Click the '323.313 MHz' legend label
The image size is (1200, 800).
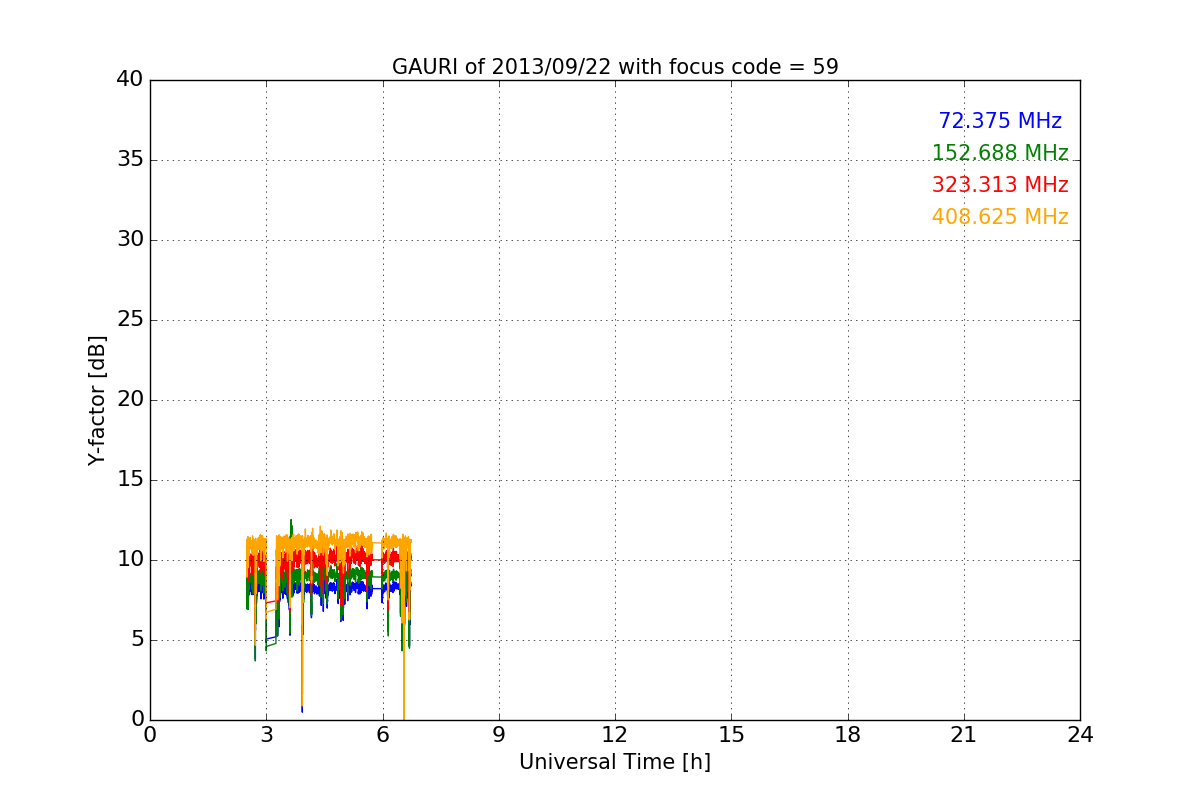[1000, 185]
